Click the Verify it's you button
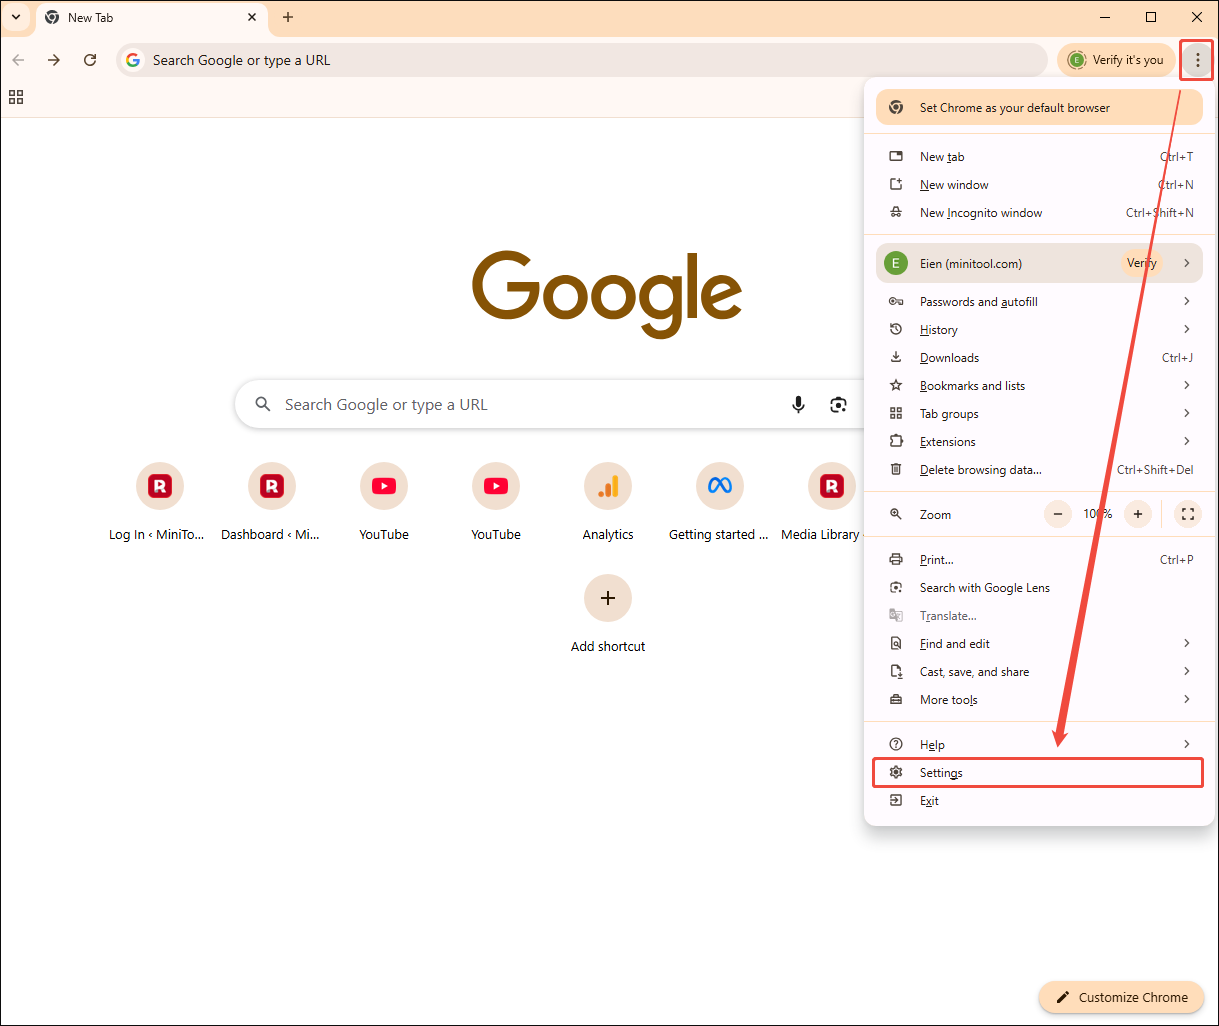Viewport: 1219px width, 1026px height. pos(1116,60)
